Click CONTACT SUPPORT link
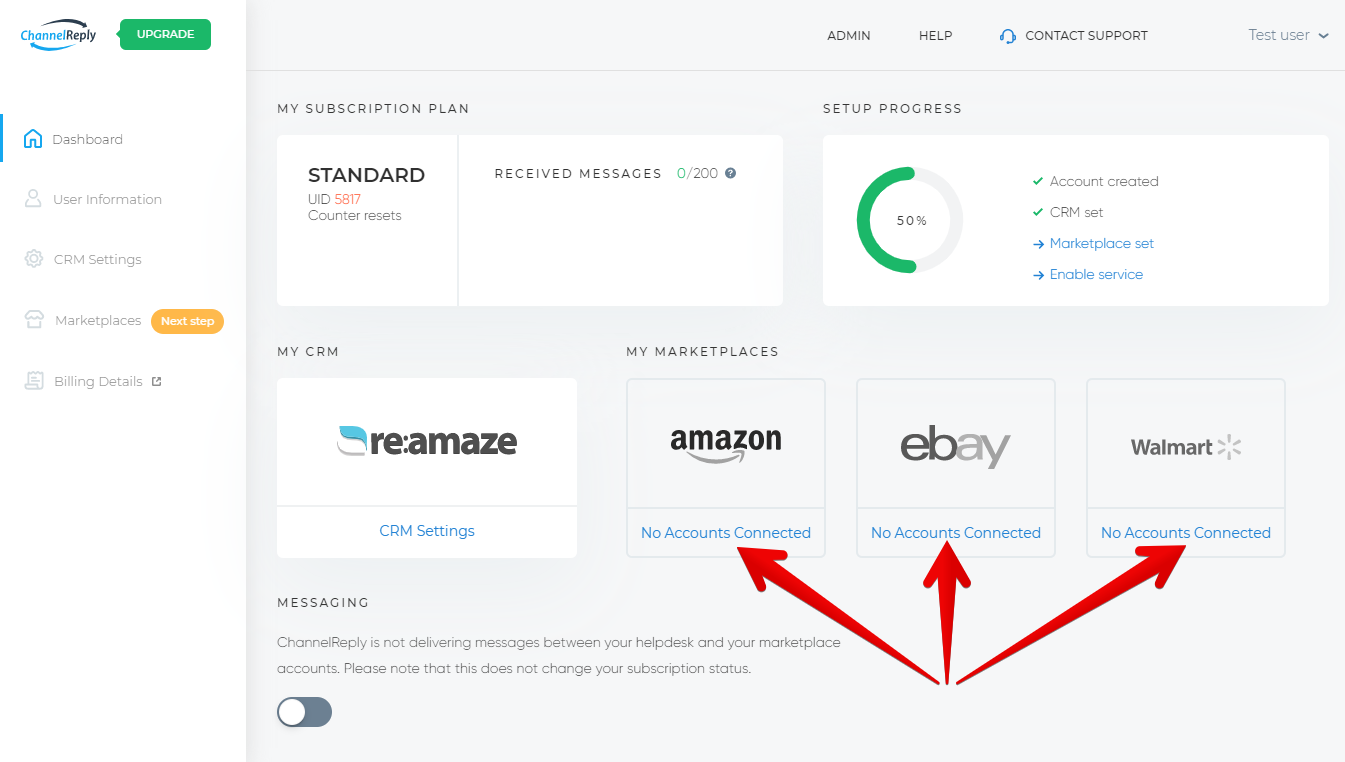 tap(1086, 36)
